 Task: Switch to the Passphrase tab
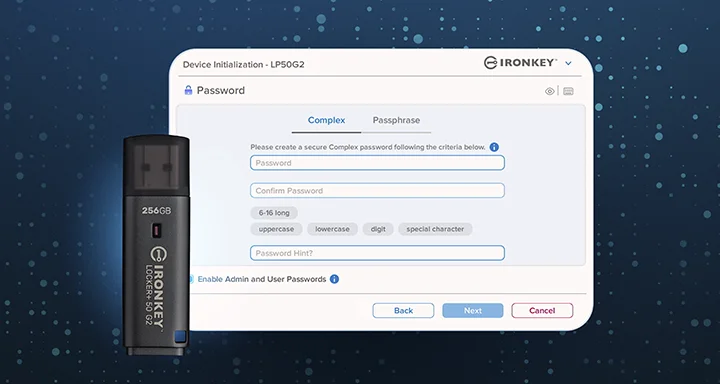pos(396,120)
